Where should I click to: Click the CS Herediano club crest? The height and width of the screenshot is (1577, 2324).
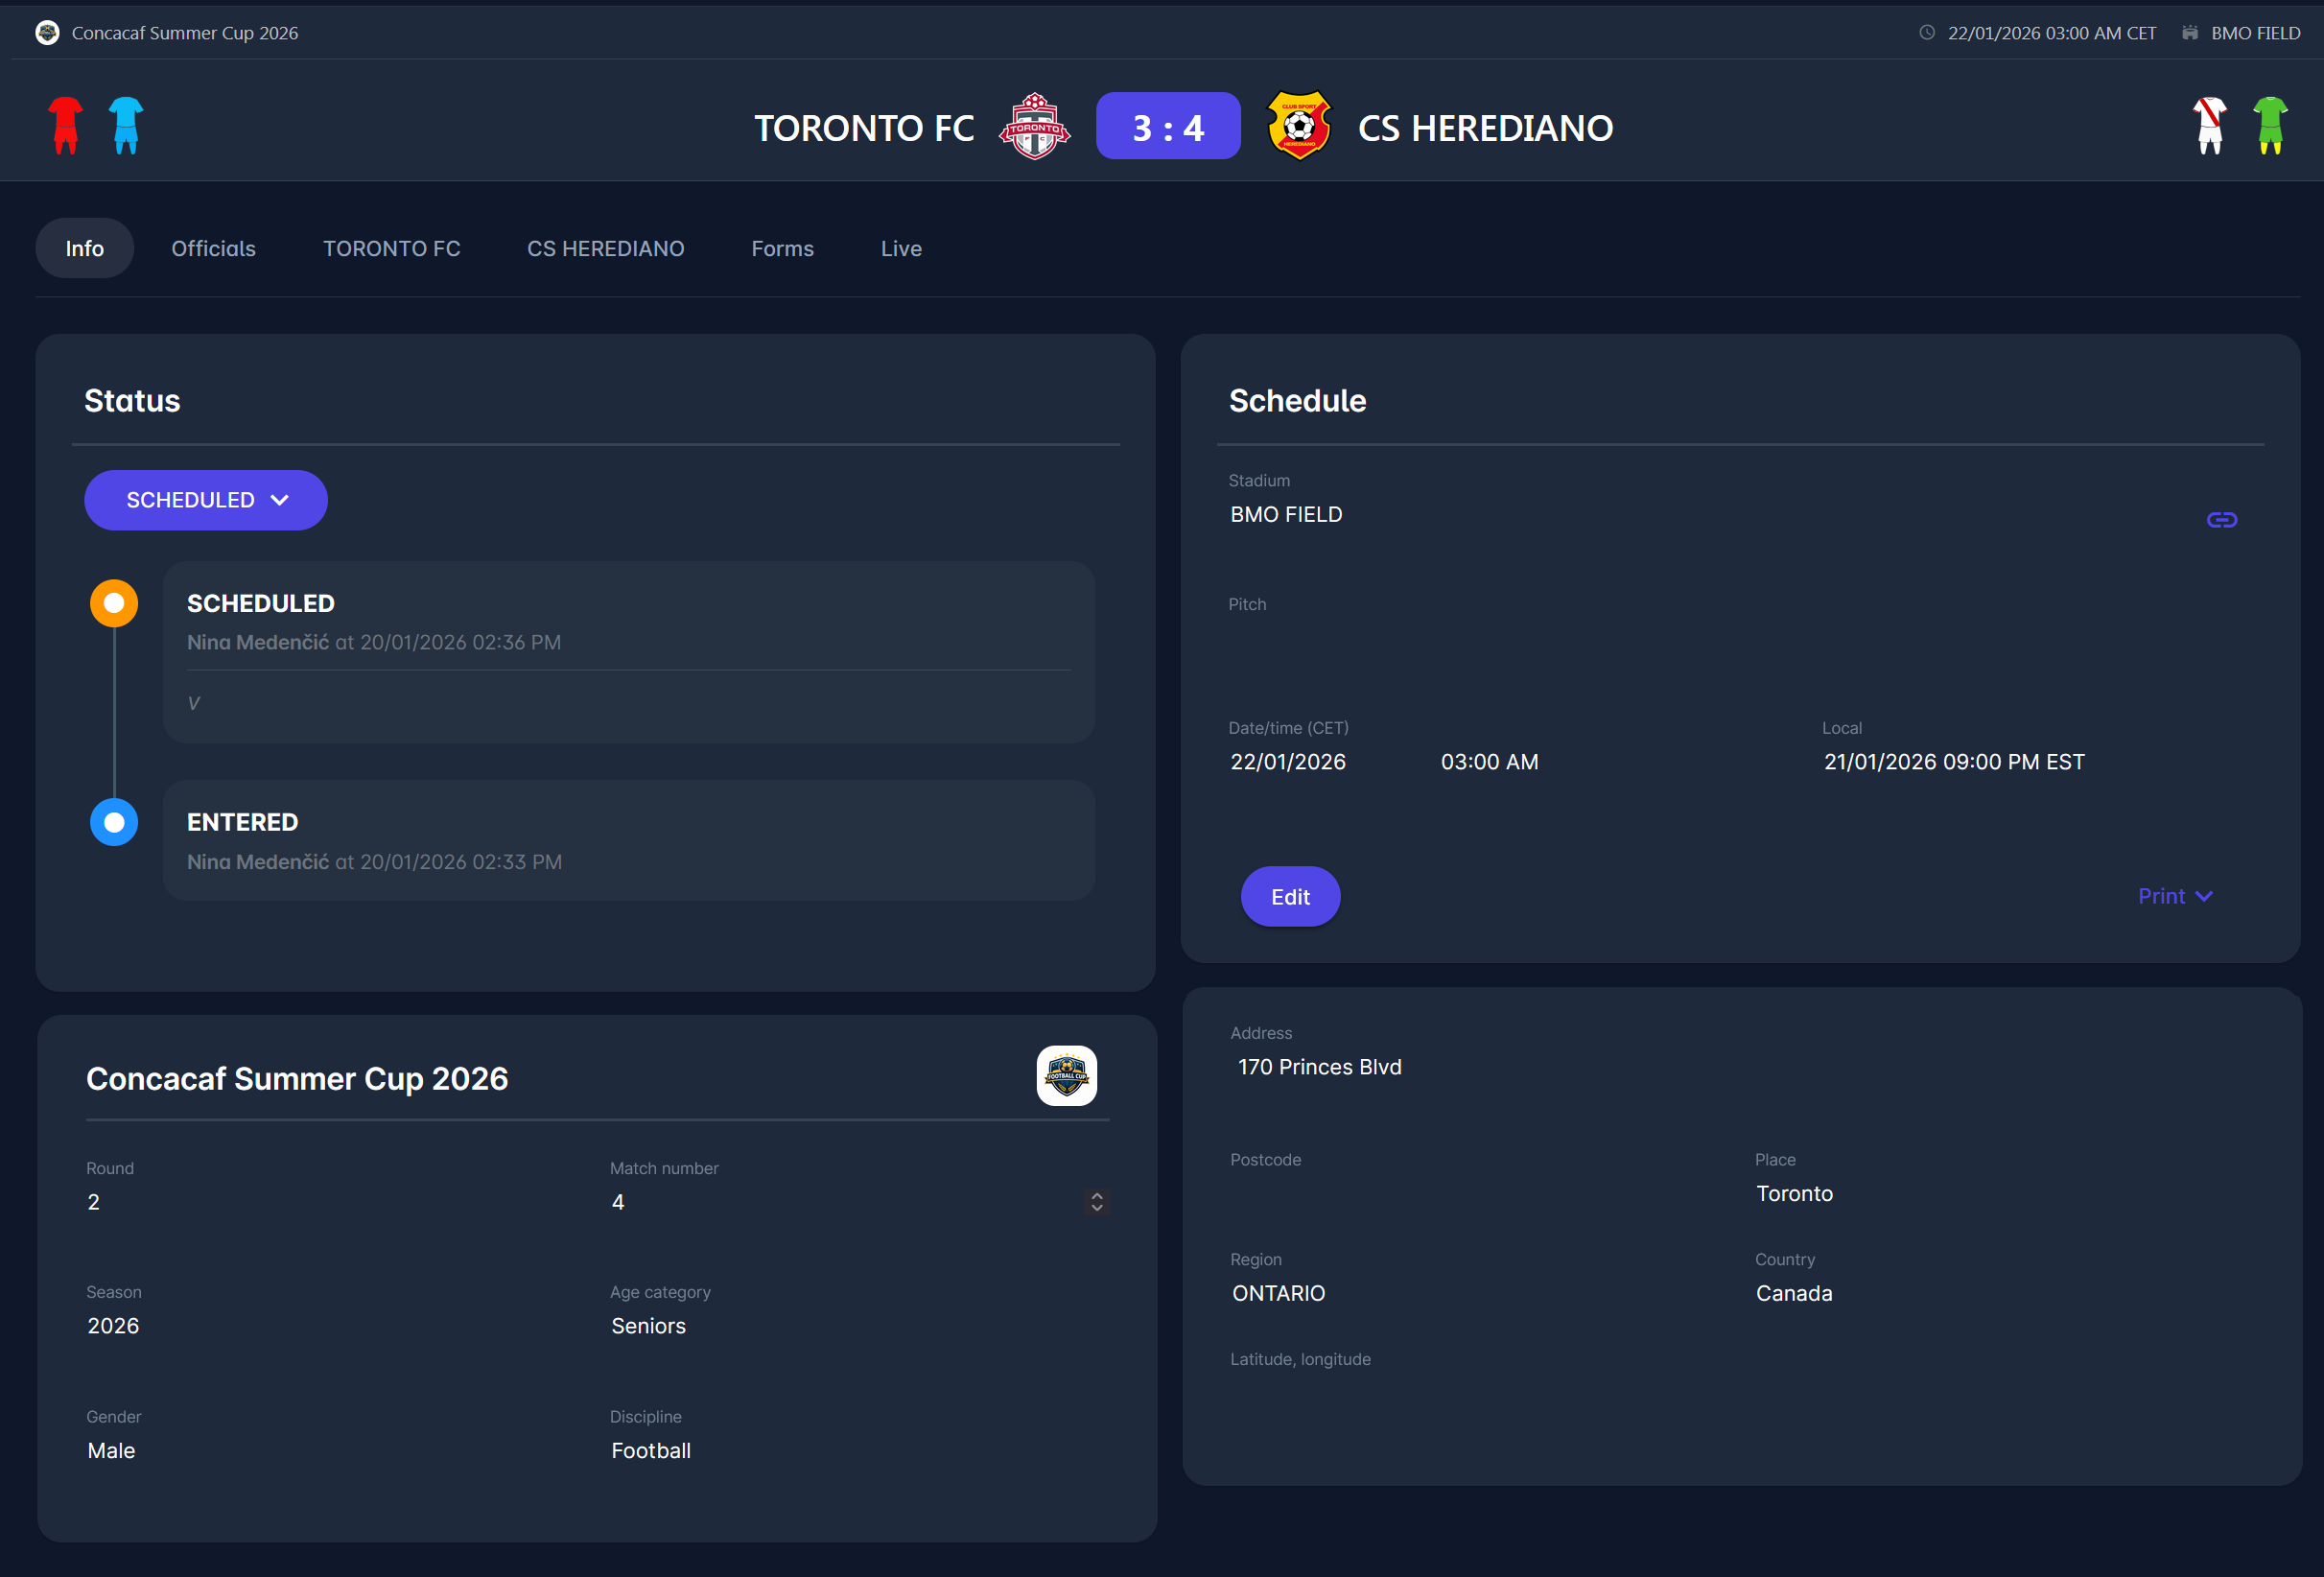coord(1298,126)
